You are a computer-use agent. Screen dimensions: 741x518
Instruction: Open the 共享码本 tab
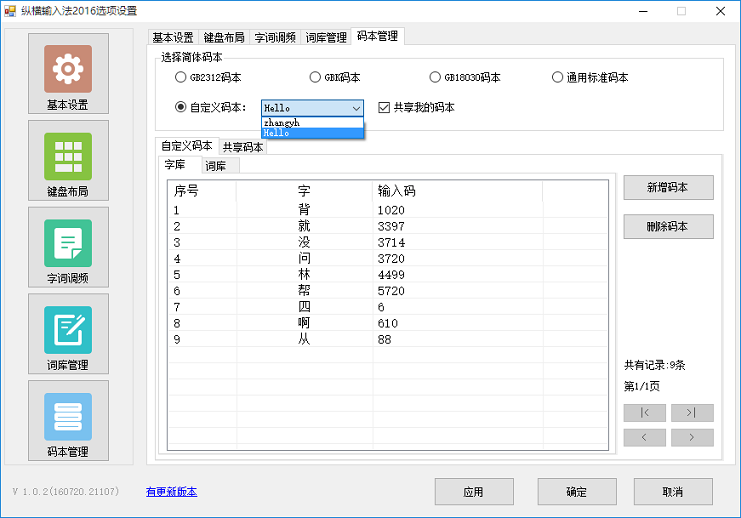coord(243,147)
